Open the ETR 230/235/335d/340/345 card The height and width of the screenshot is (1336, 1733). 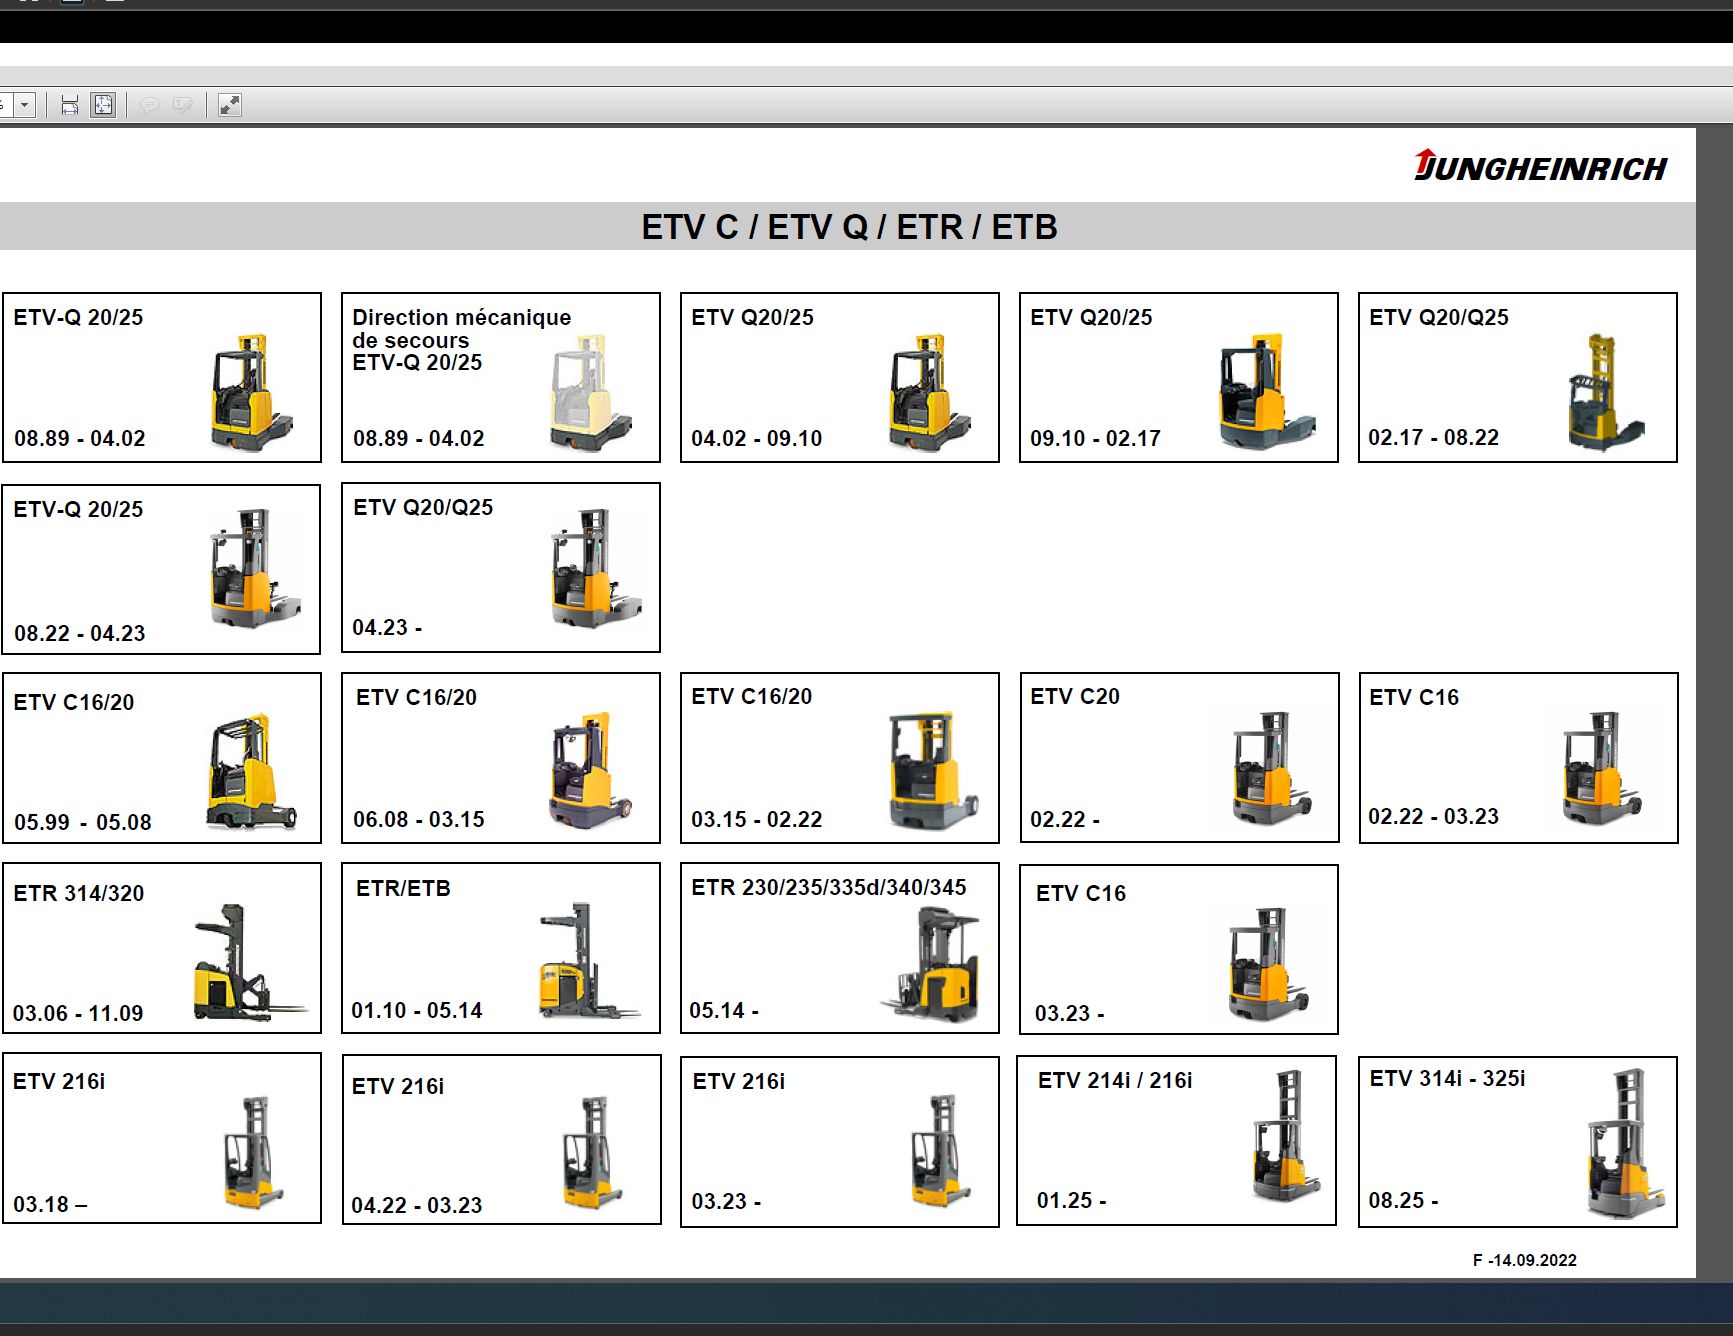[840, 948]
